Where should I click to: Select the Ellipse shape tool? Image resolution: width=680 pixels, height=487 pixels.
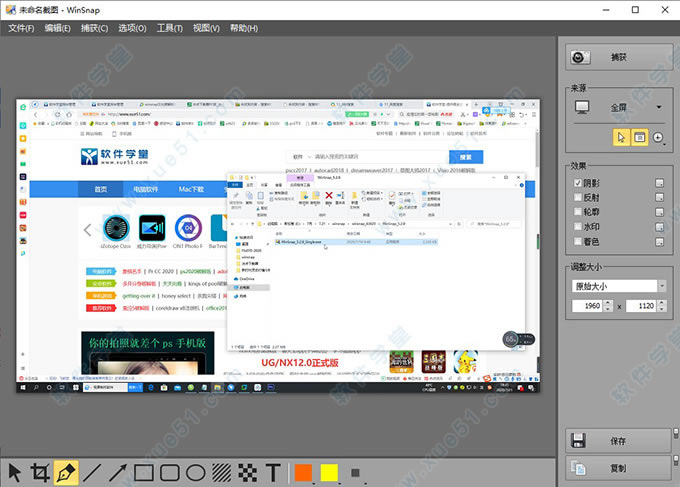pyautogui.click(x=196, y=473)
